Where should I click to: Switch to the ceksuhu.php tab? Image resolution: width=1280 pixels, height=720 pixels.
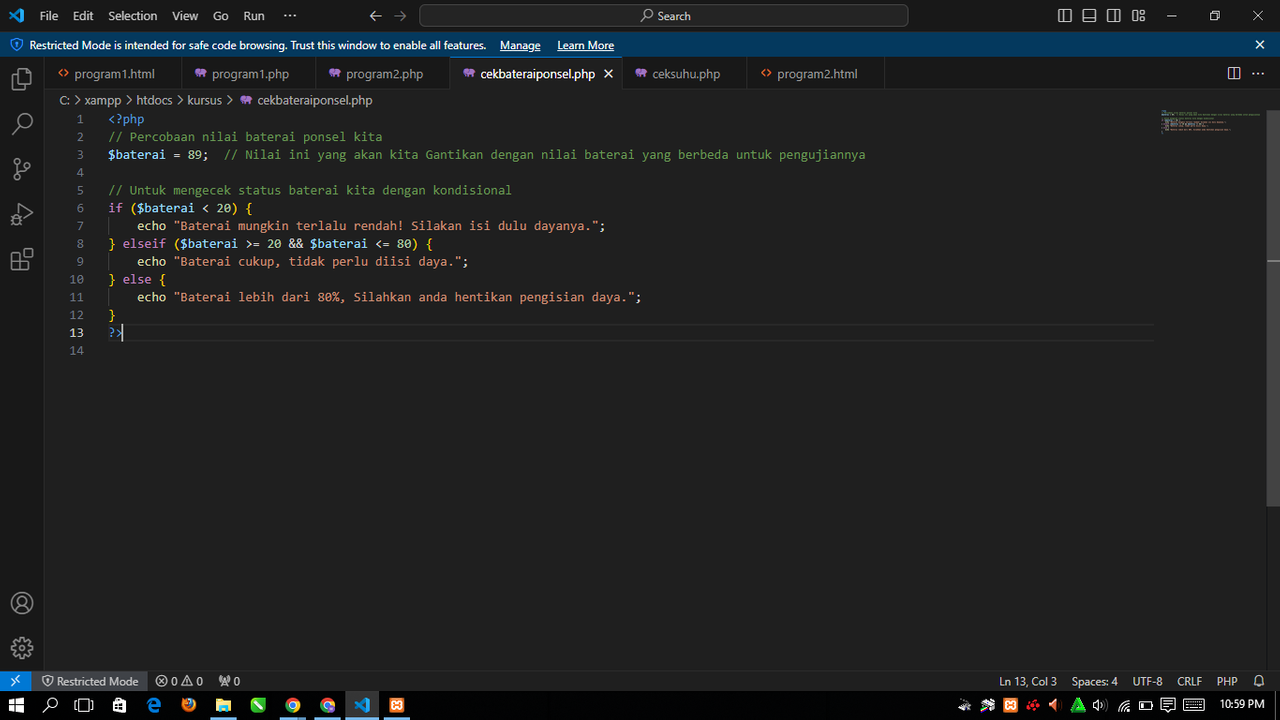[x=686, y=74]
